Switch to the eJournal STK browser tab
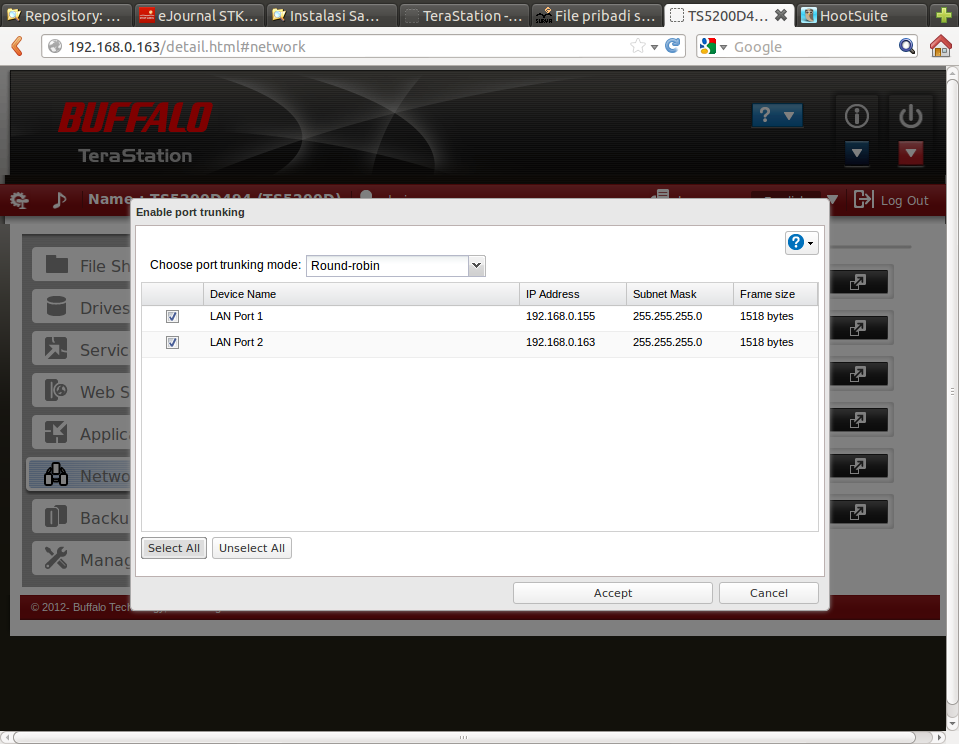 (199, 15)
